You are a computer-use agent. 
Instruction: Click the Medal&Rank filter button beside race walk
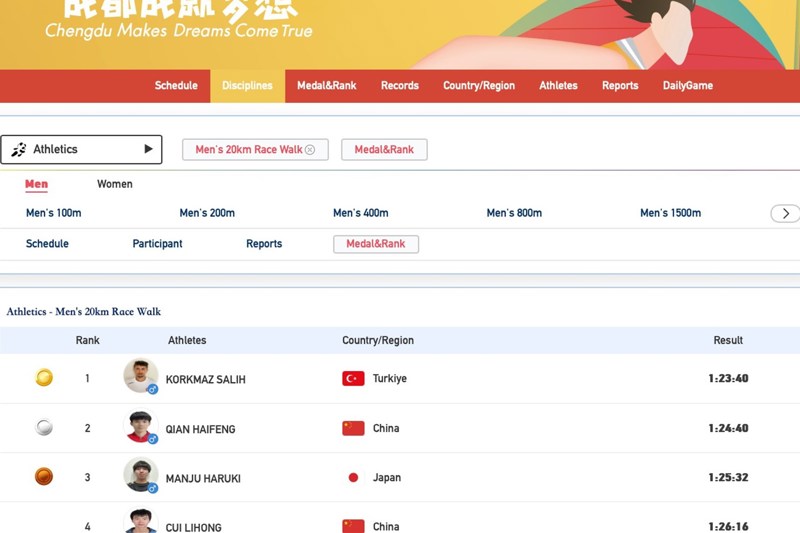click(384, 150)
